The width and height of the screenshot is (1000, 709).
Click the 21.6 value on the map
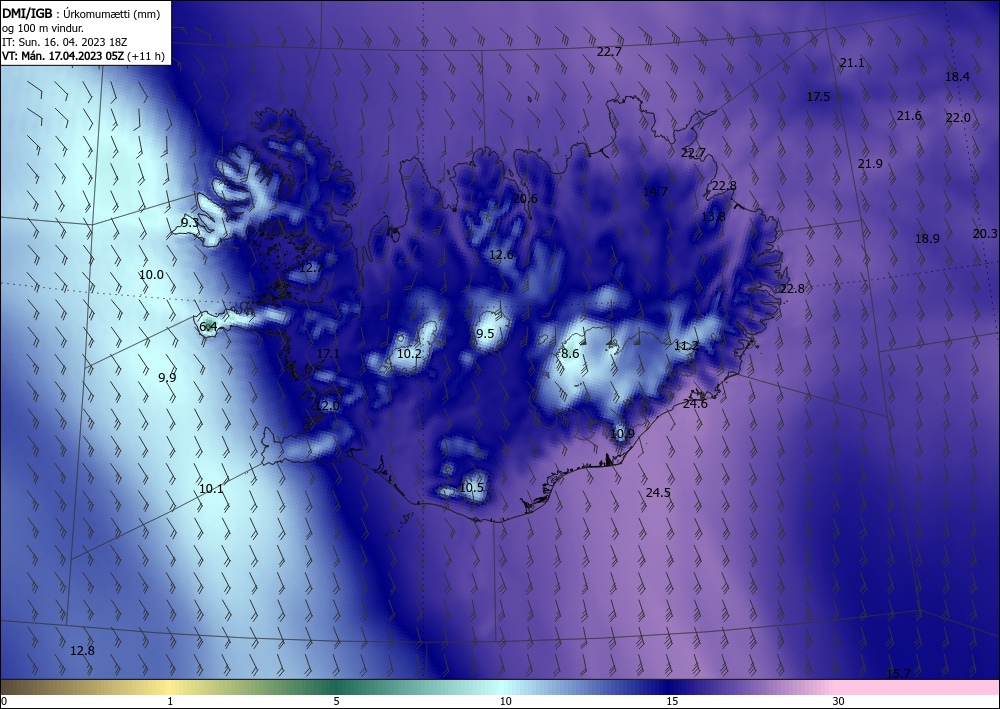(x=909, y=116)
